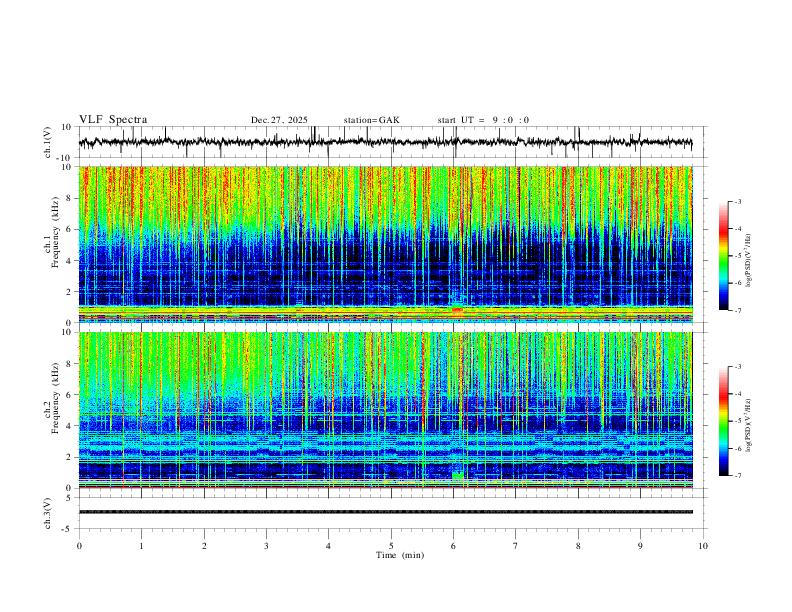Click the "4" kHz tick on ch.2 frequency axis
The width and height of the screenshot is (792, 612).
pyautogui.click(x=71, y=426)
